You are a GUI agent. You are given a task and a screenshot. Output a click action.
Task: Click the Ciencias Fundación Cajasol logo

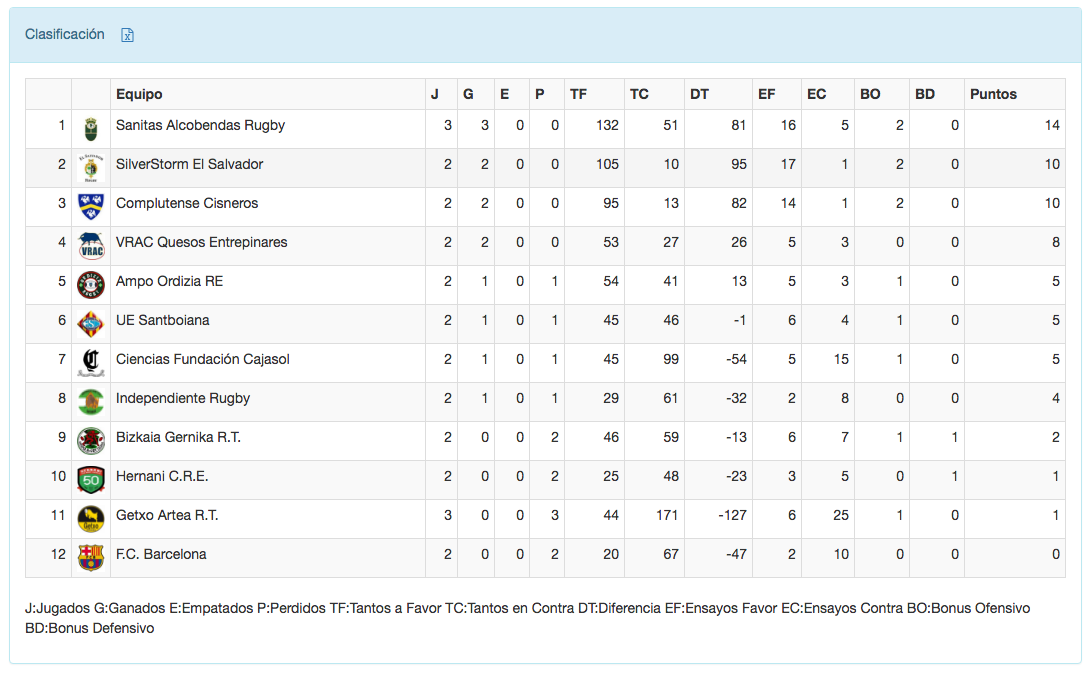(x=91, y=362)
